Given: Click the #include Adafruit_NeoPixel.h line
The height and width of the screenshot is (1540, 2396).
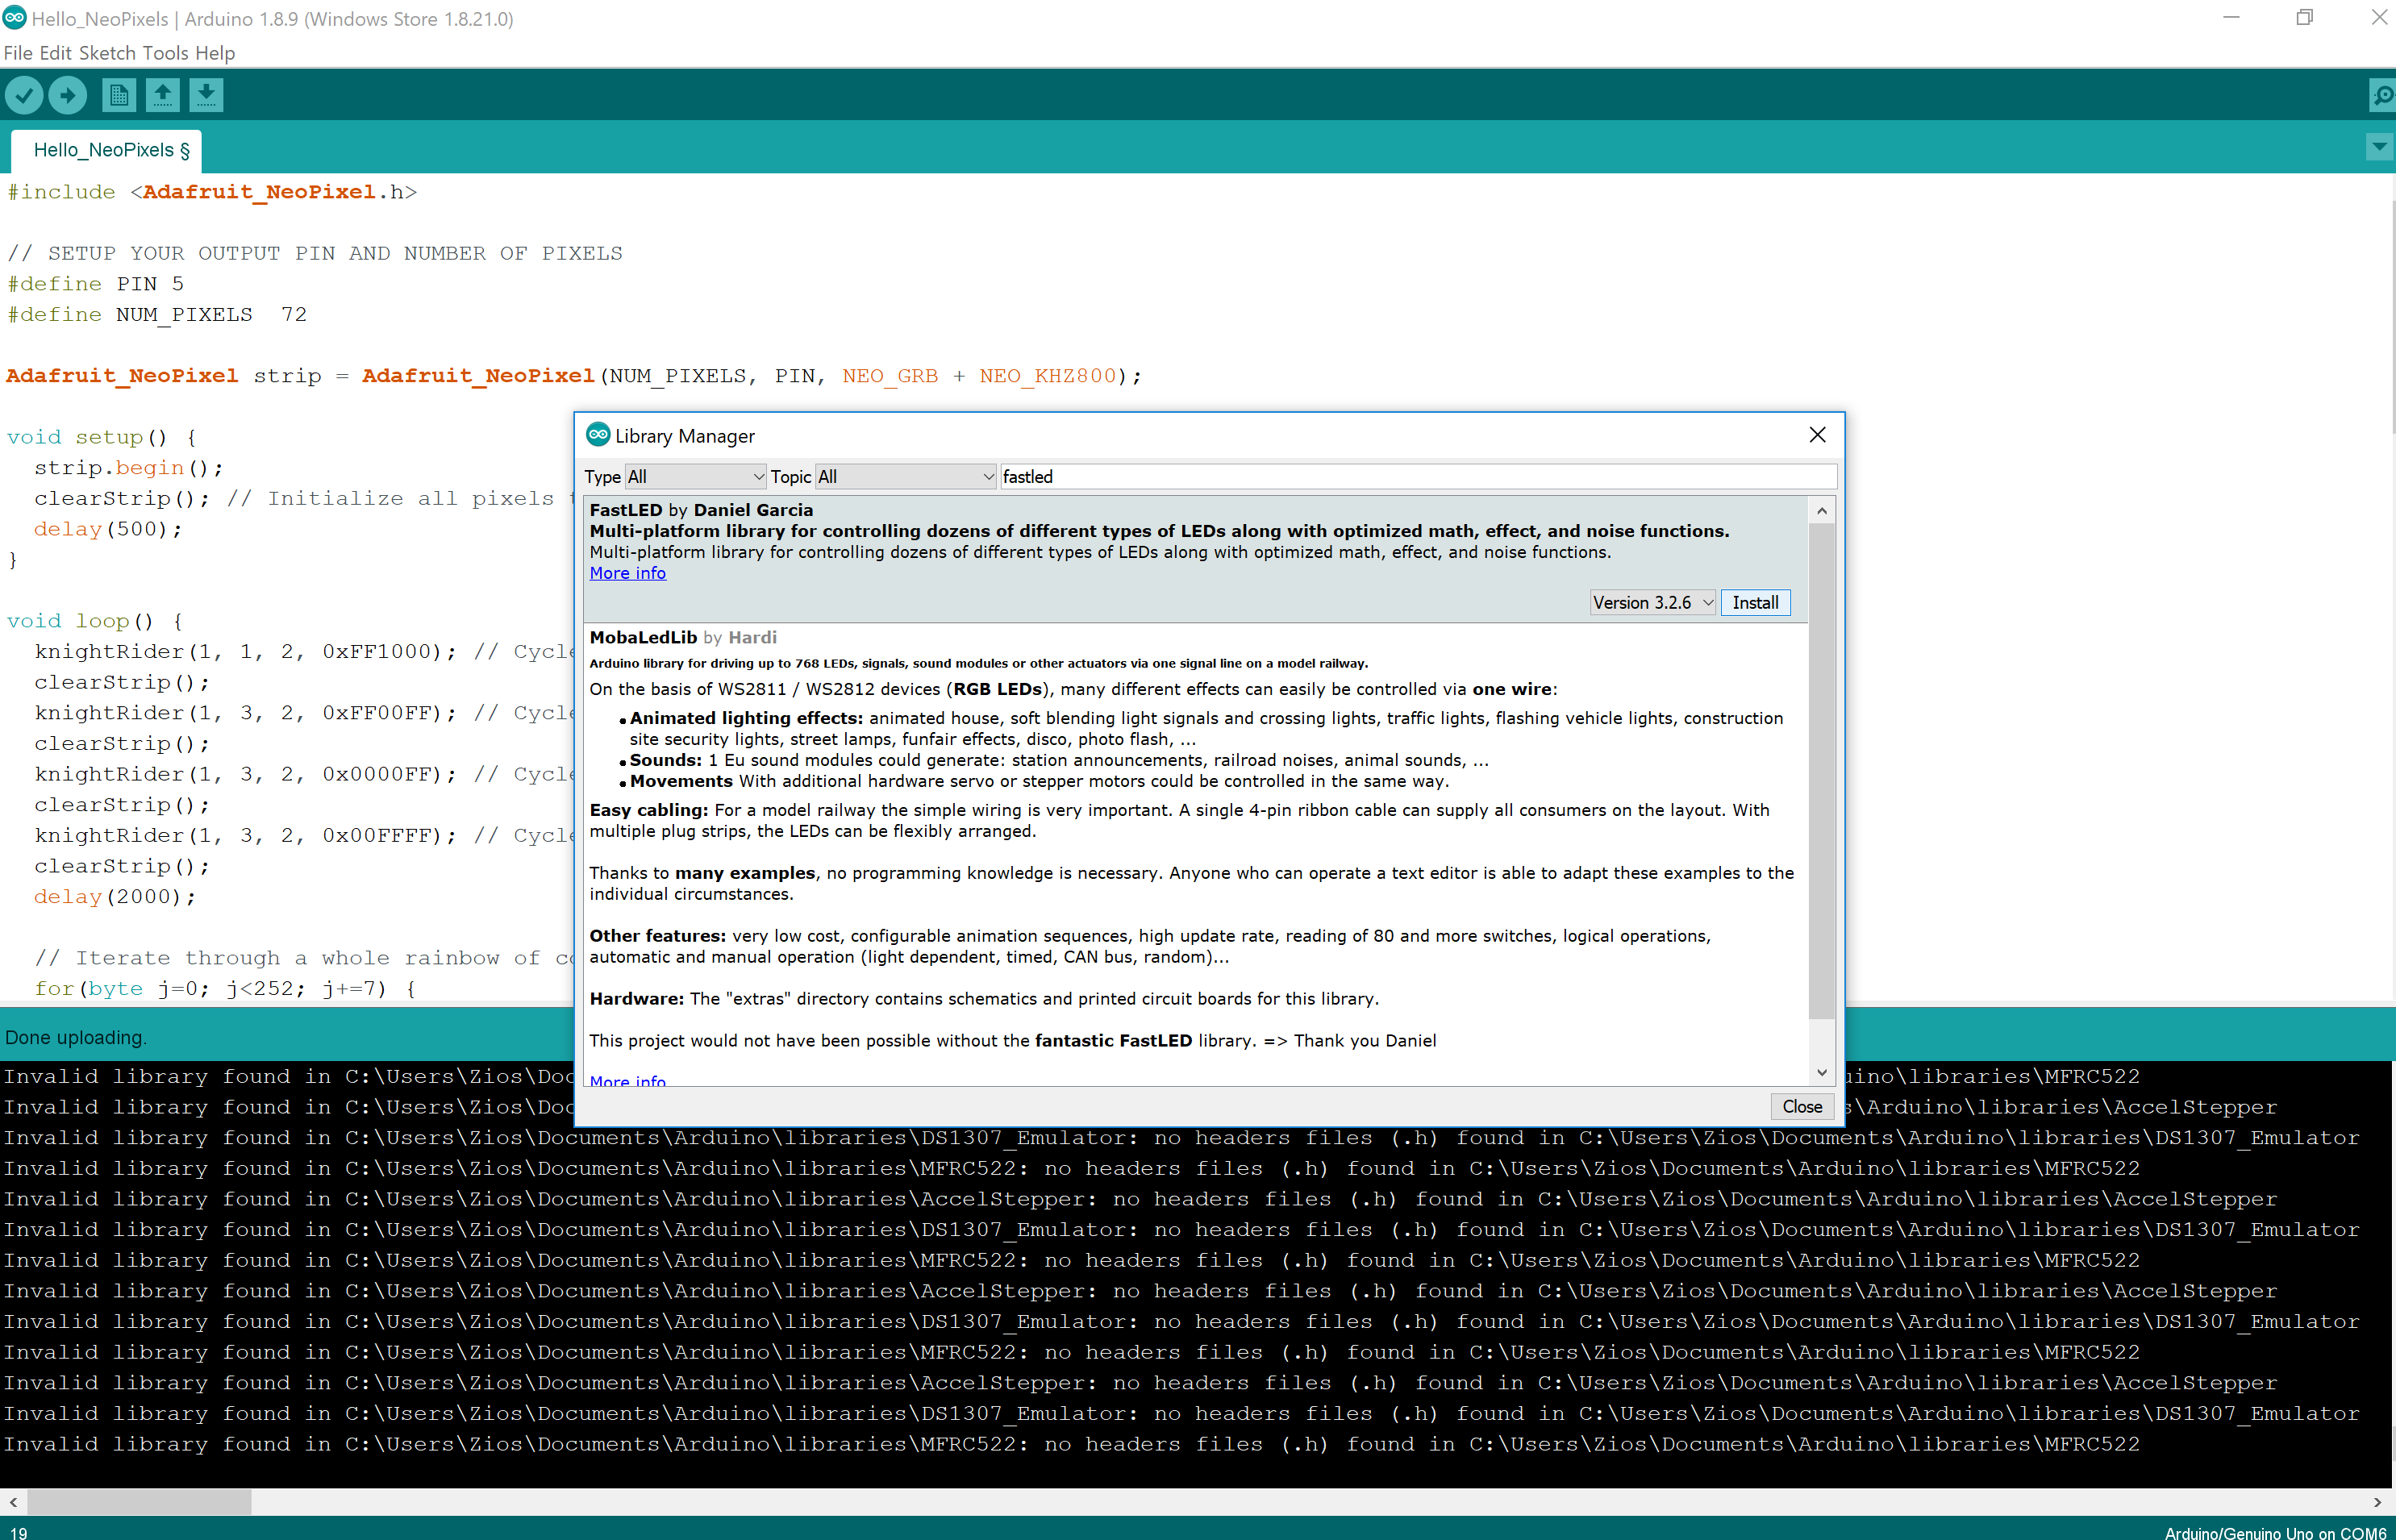Looking at the screenshot, I should 212,192.
